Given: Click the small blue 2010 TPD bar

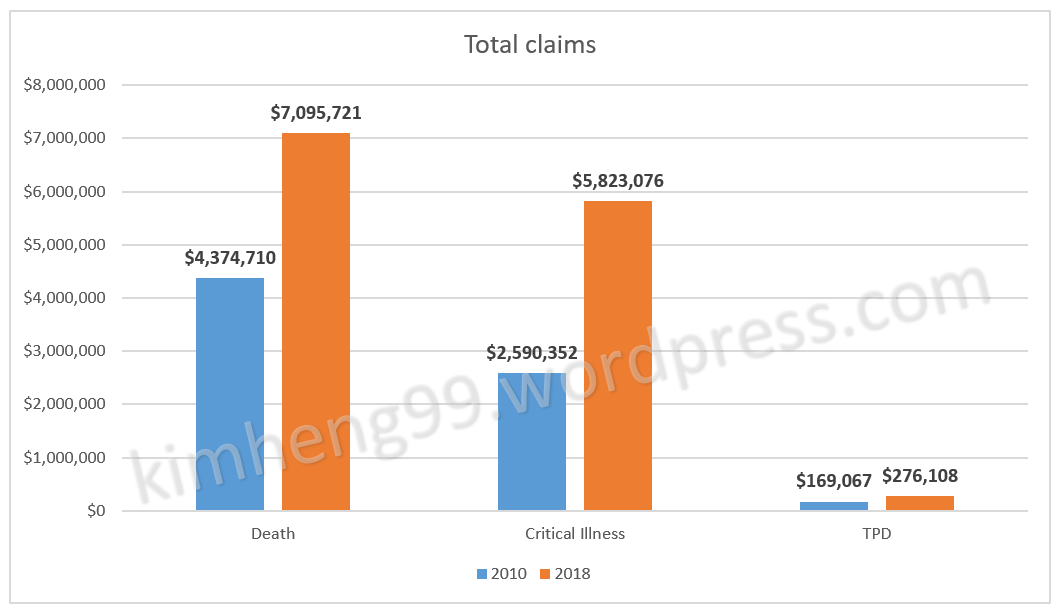Looking at the screenshot, I should pos(834,506).
